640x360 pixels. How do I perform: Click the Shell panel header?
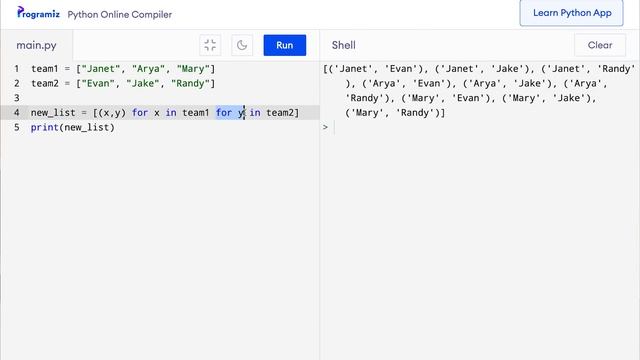click(x=343, y=45)
